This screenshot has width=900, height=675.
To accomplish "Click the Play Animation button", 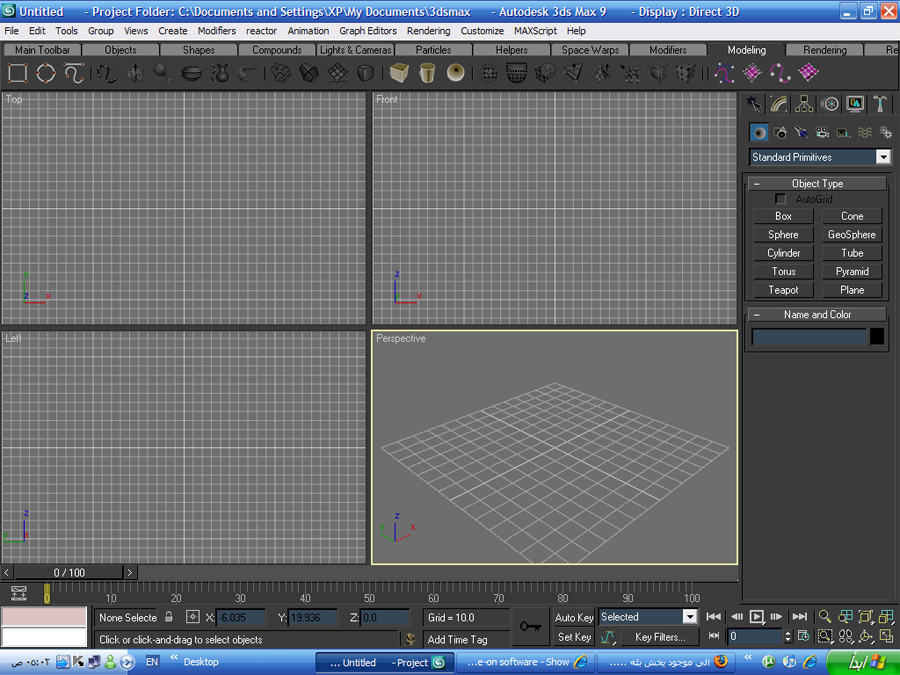I will [x=757, y=617].
